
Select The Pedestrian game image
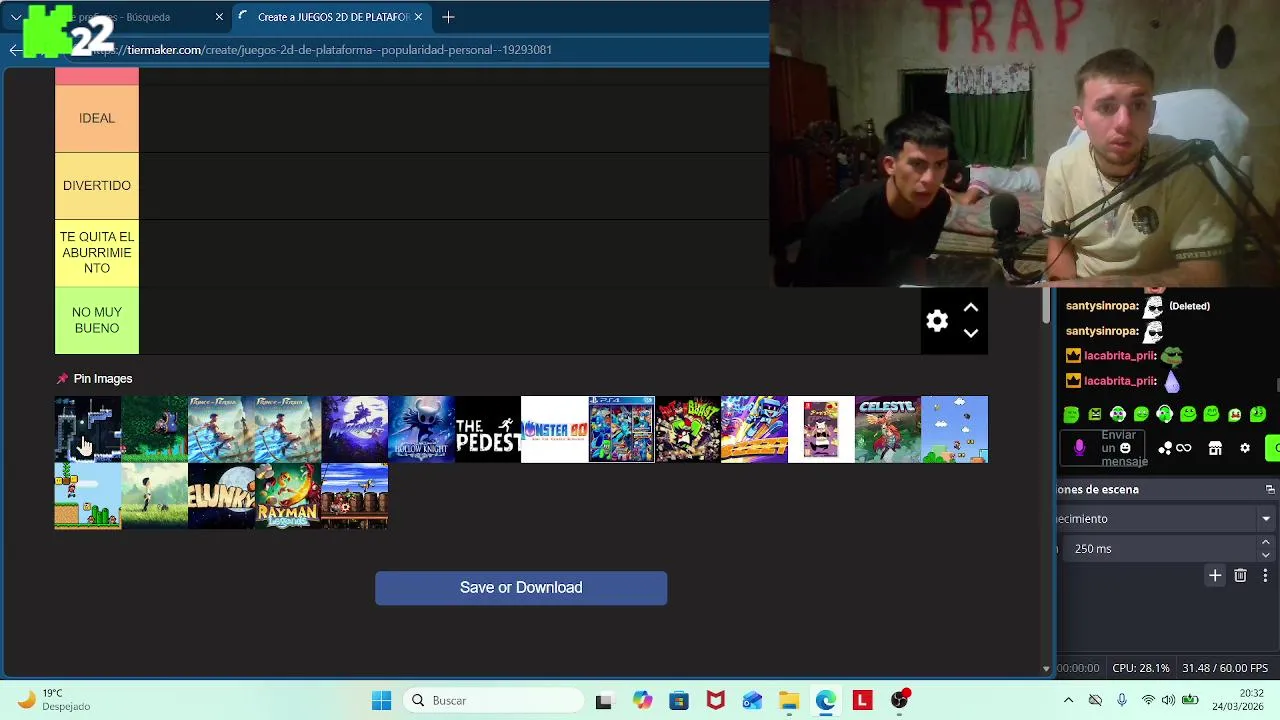488,429
